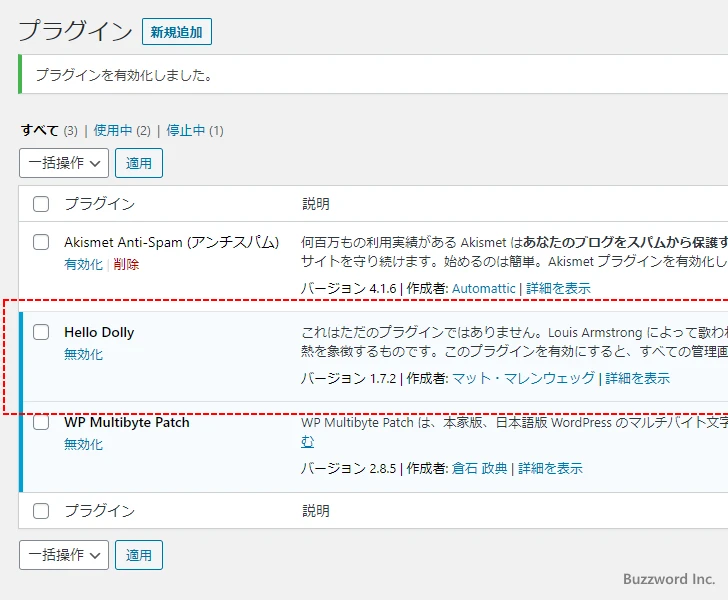This screenshot has width=728, height=600.
Task: Click the プラグイン page heading
Action: tap(76, 31)
